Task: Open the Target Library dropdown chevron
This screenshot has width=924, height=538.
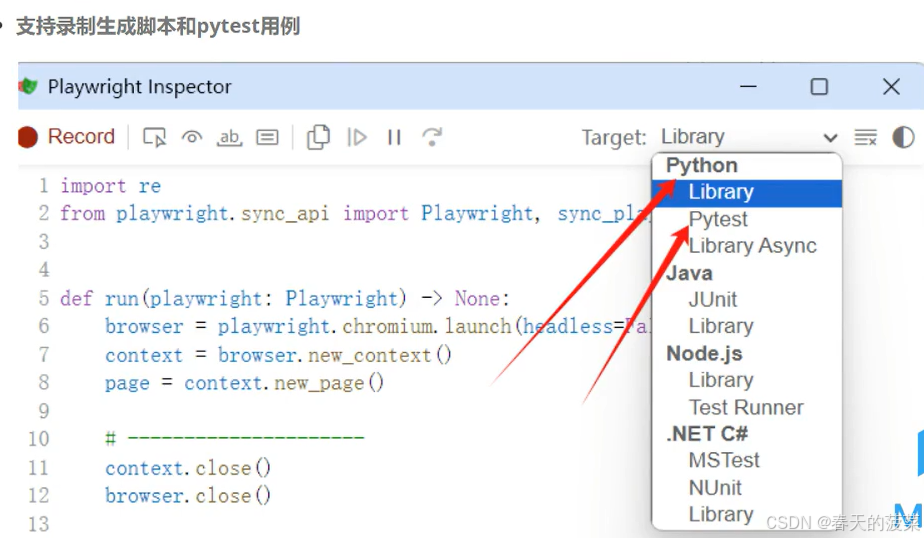Action: [830, 138]
